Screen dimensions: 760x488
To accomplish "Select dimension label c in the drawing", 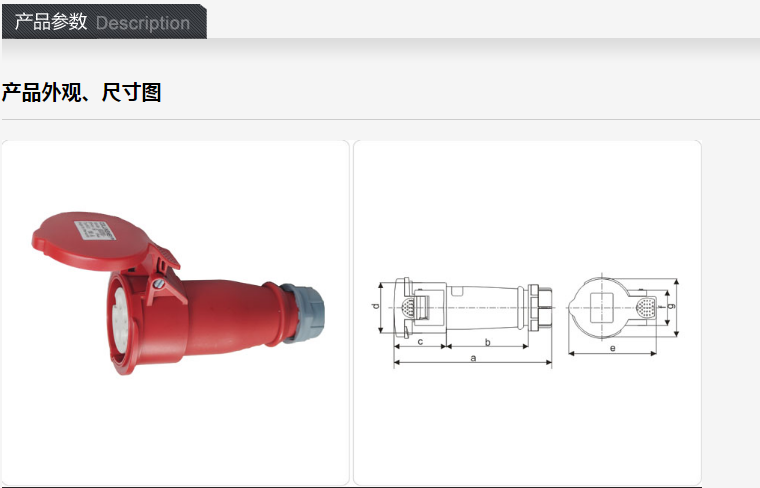I will tap(420, 342).
